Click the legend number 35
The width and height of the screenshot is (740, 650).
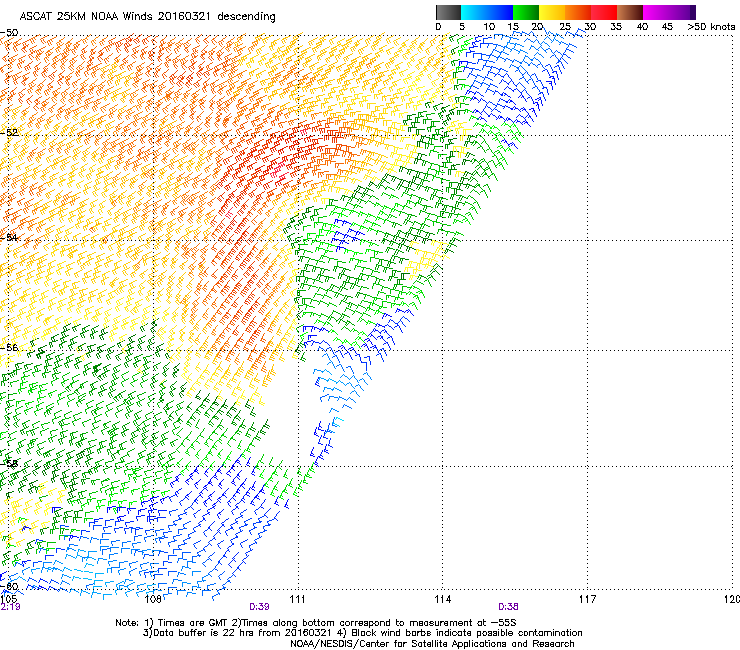616,27
